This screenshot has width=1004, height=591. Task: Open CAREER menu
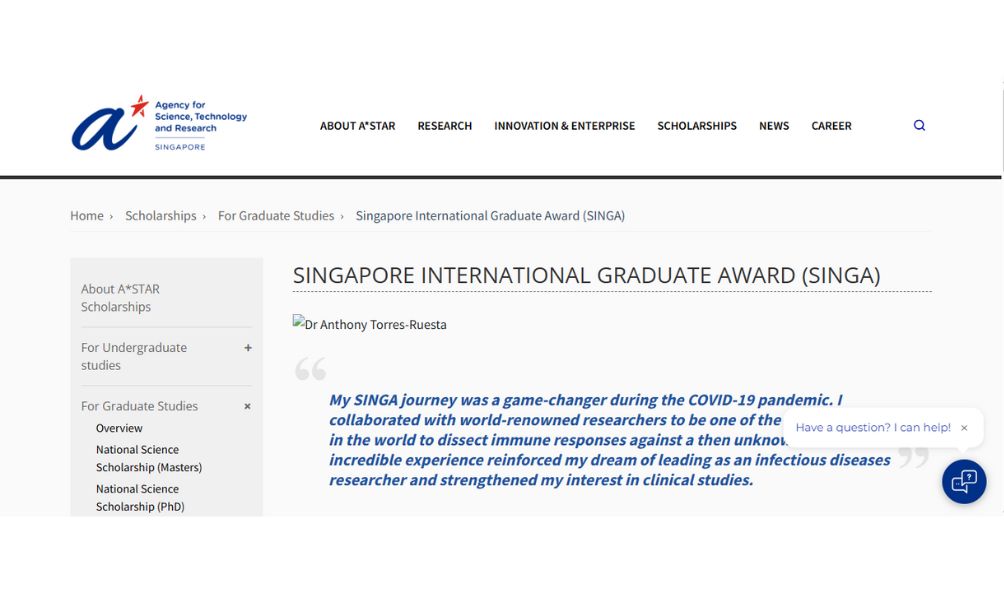(x=831, y=126)
